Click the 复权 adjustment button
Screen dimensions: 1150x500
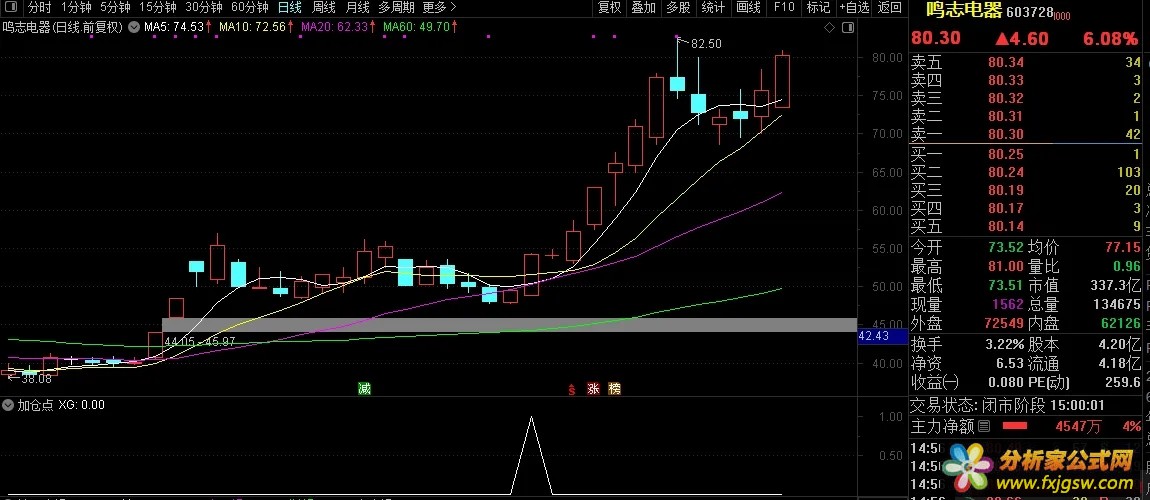coord(609,8)
